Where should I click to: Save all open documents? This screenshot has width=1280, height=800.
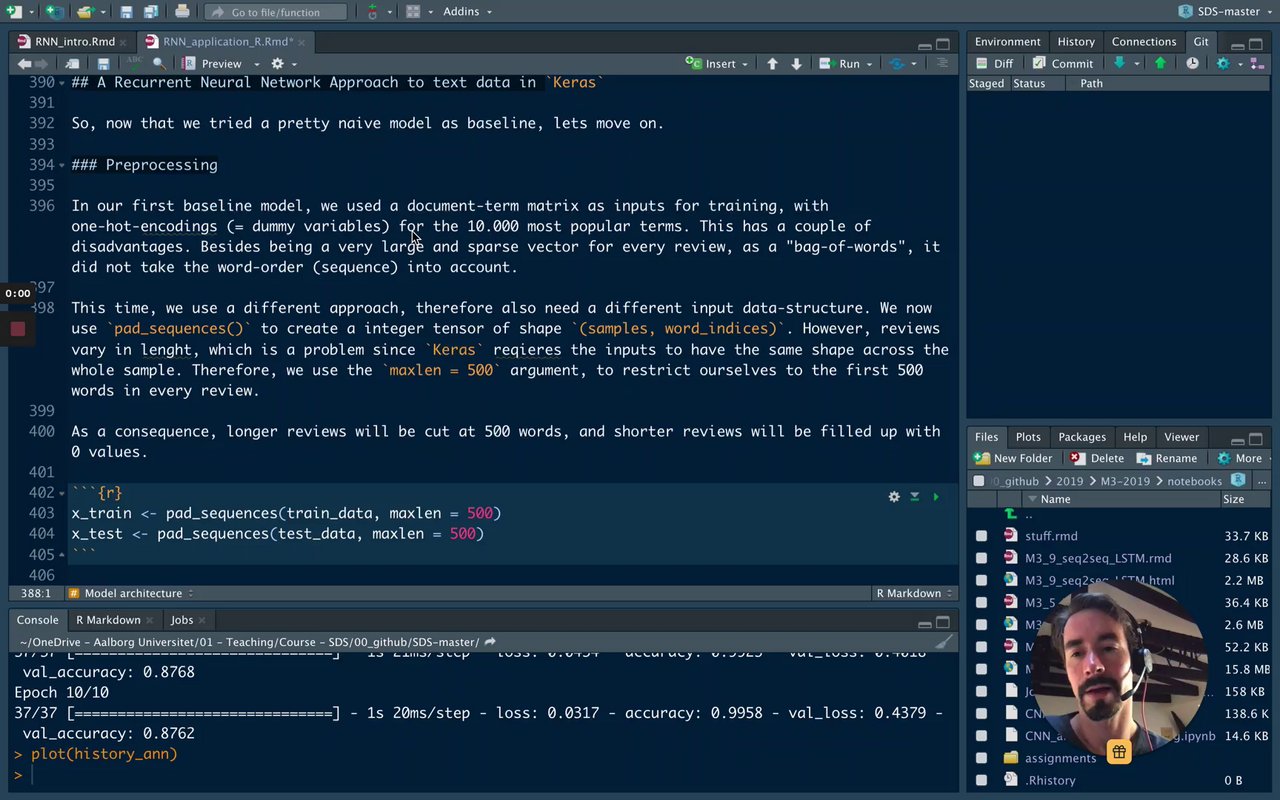(x=149, y=12)
